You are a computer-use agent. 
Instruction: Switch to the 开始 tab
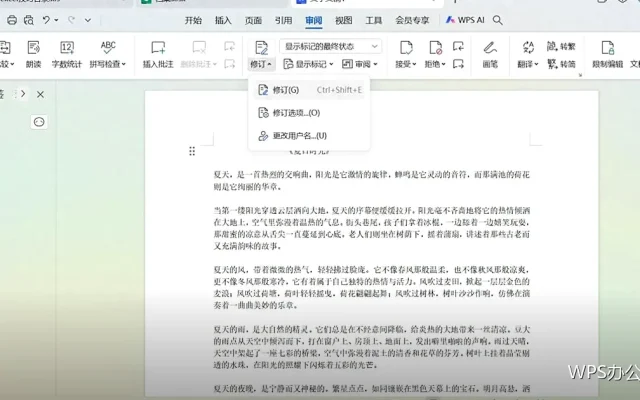click(193, 20)
